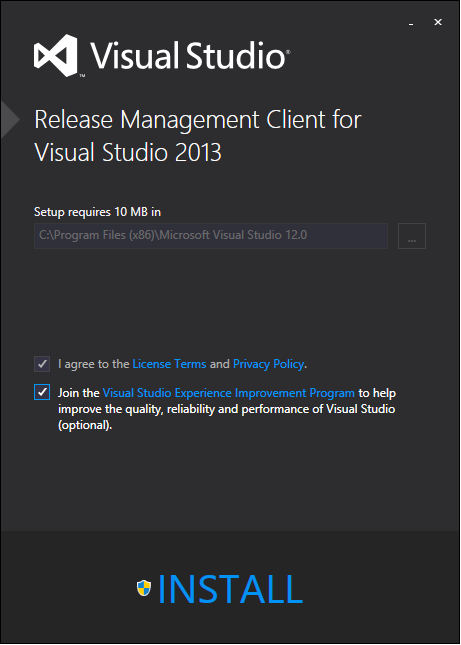This screenshot has width=461, height=645.
Task: Close the setup window
Action: pyautogui.click(x=438, y=22)
